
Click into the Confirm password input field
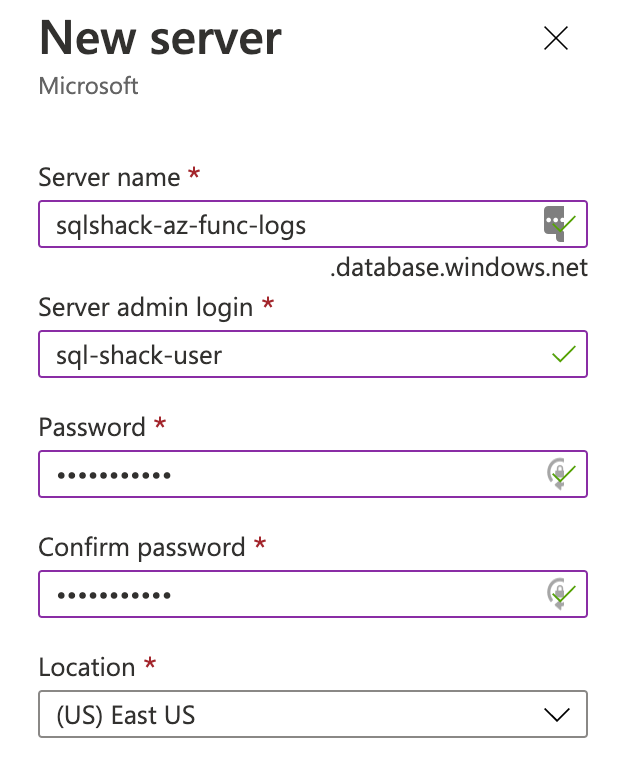point(280,594)
